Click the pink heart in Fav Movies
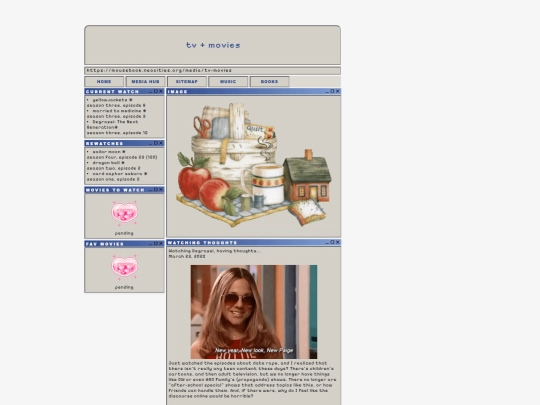The image size is (540, 405). pyautogui.click(x=124, y=267)
